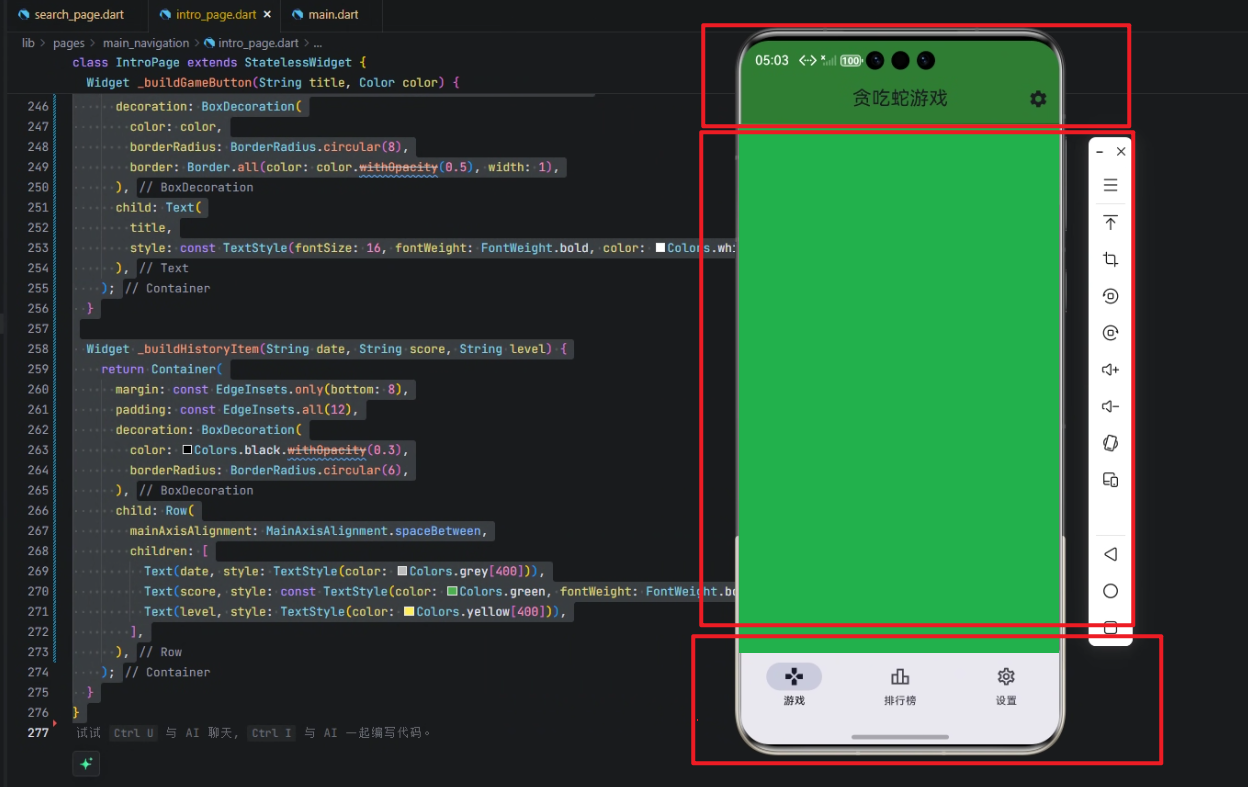Image resolution: width=1248 pixels, height=787 pixels.
Task: Click the withOpacity call on line 263
Action: click(x=326, y=450)
